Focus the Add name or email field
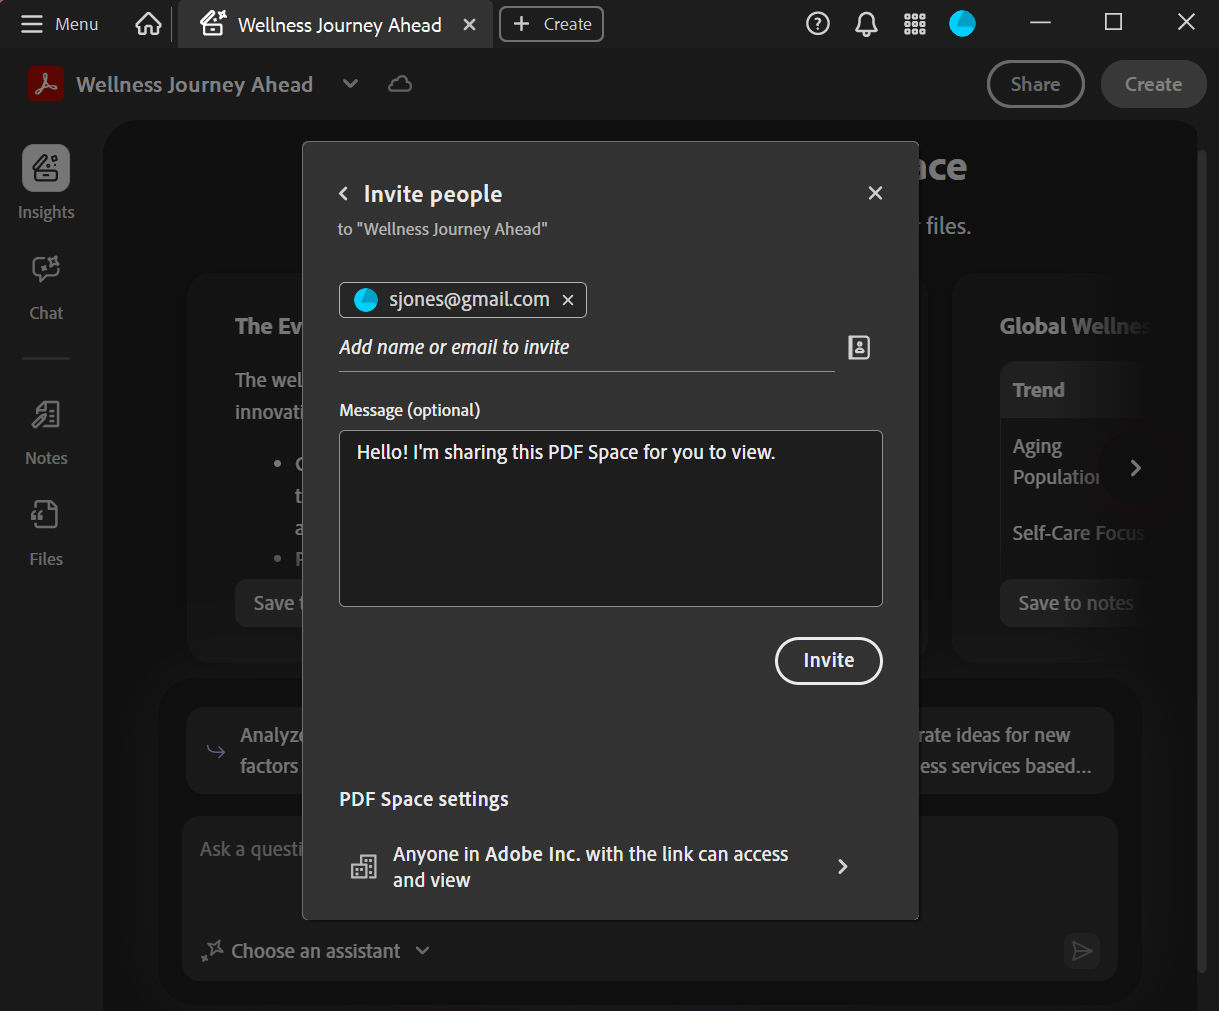 586,347
